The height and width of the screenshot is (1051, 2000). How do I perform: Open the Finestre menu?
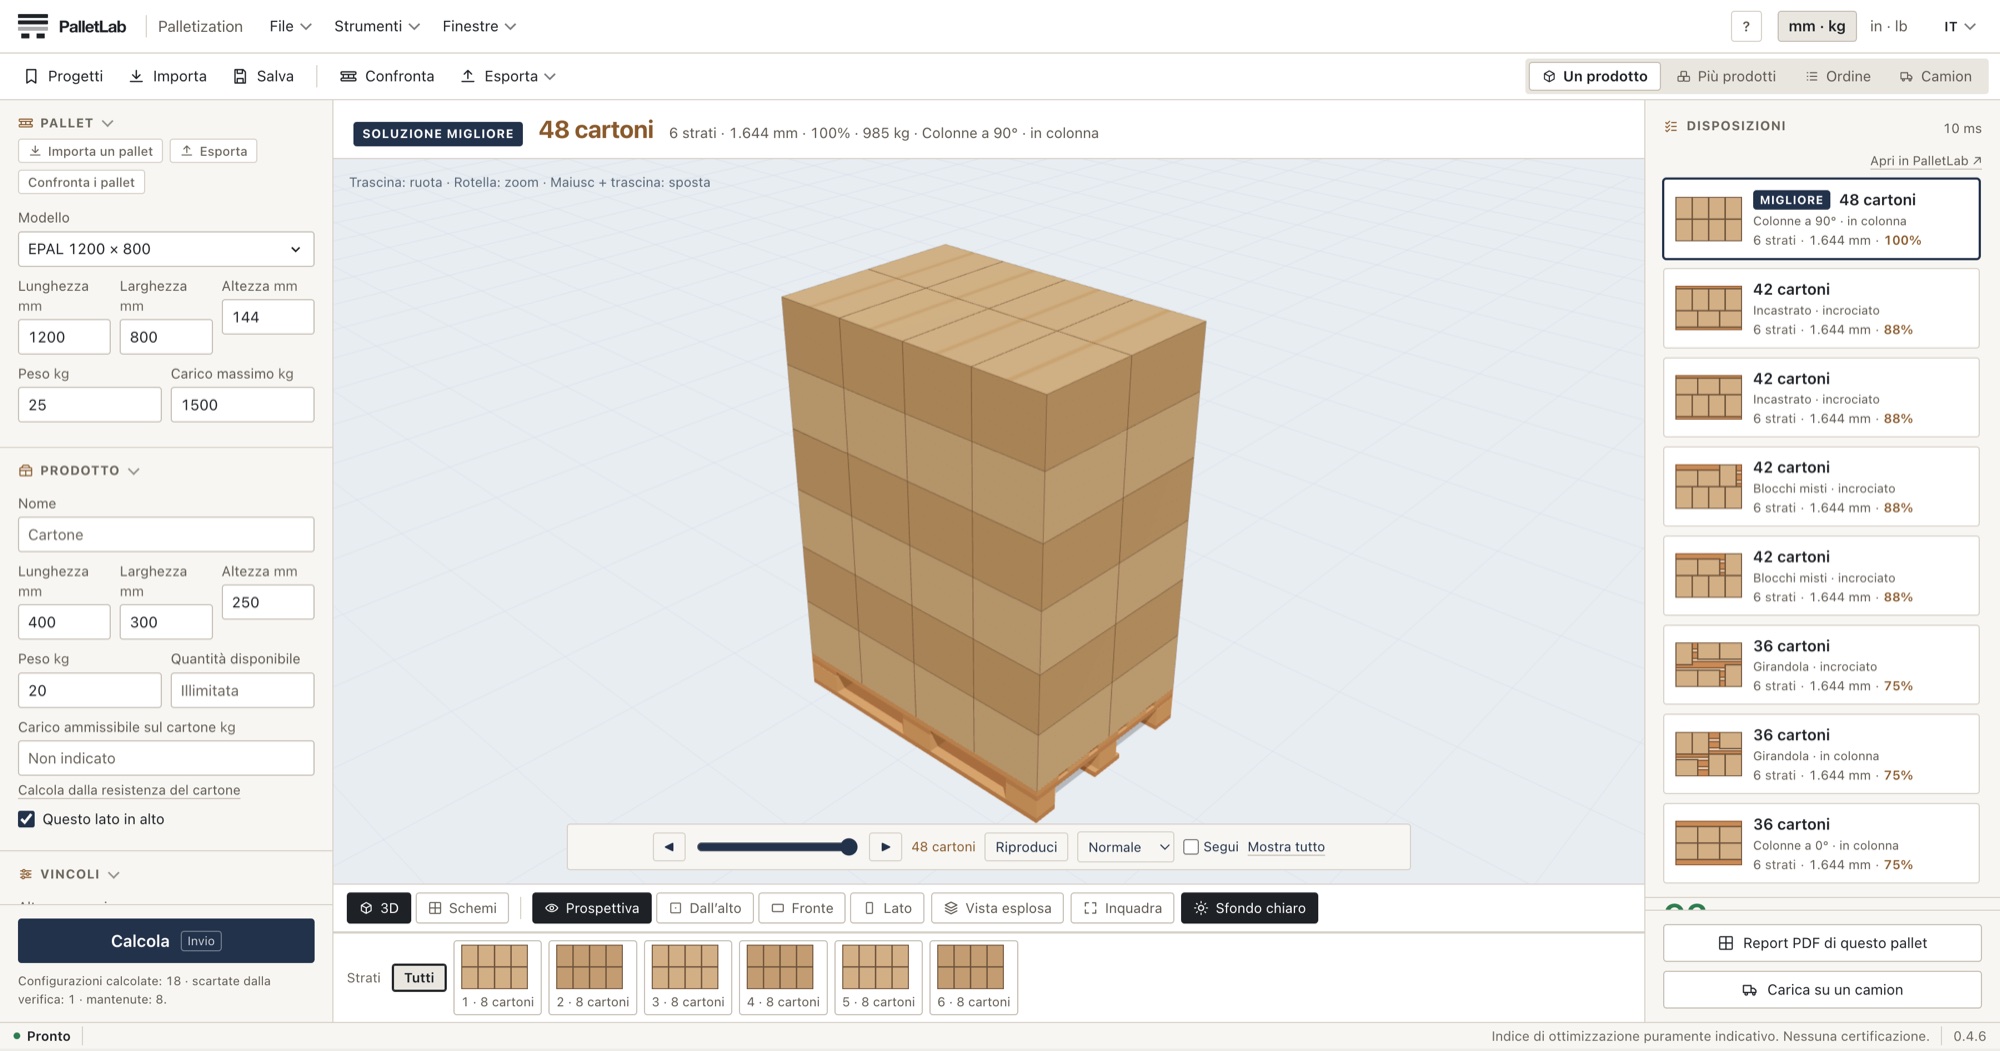coord(479,26)
